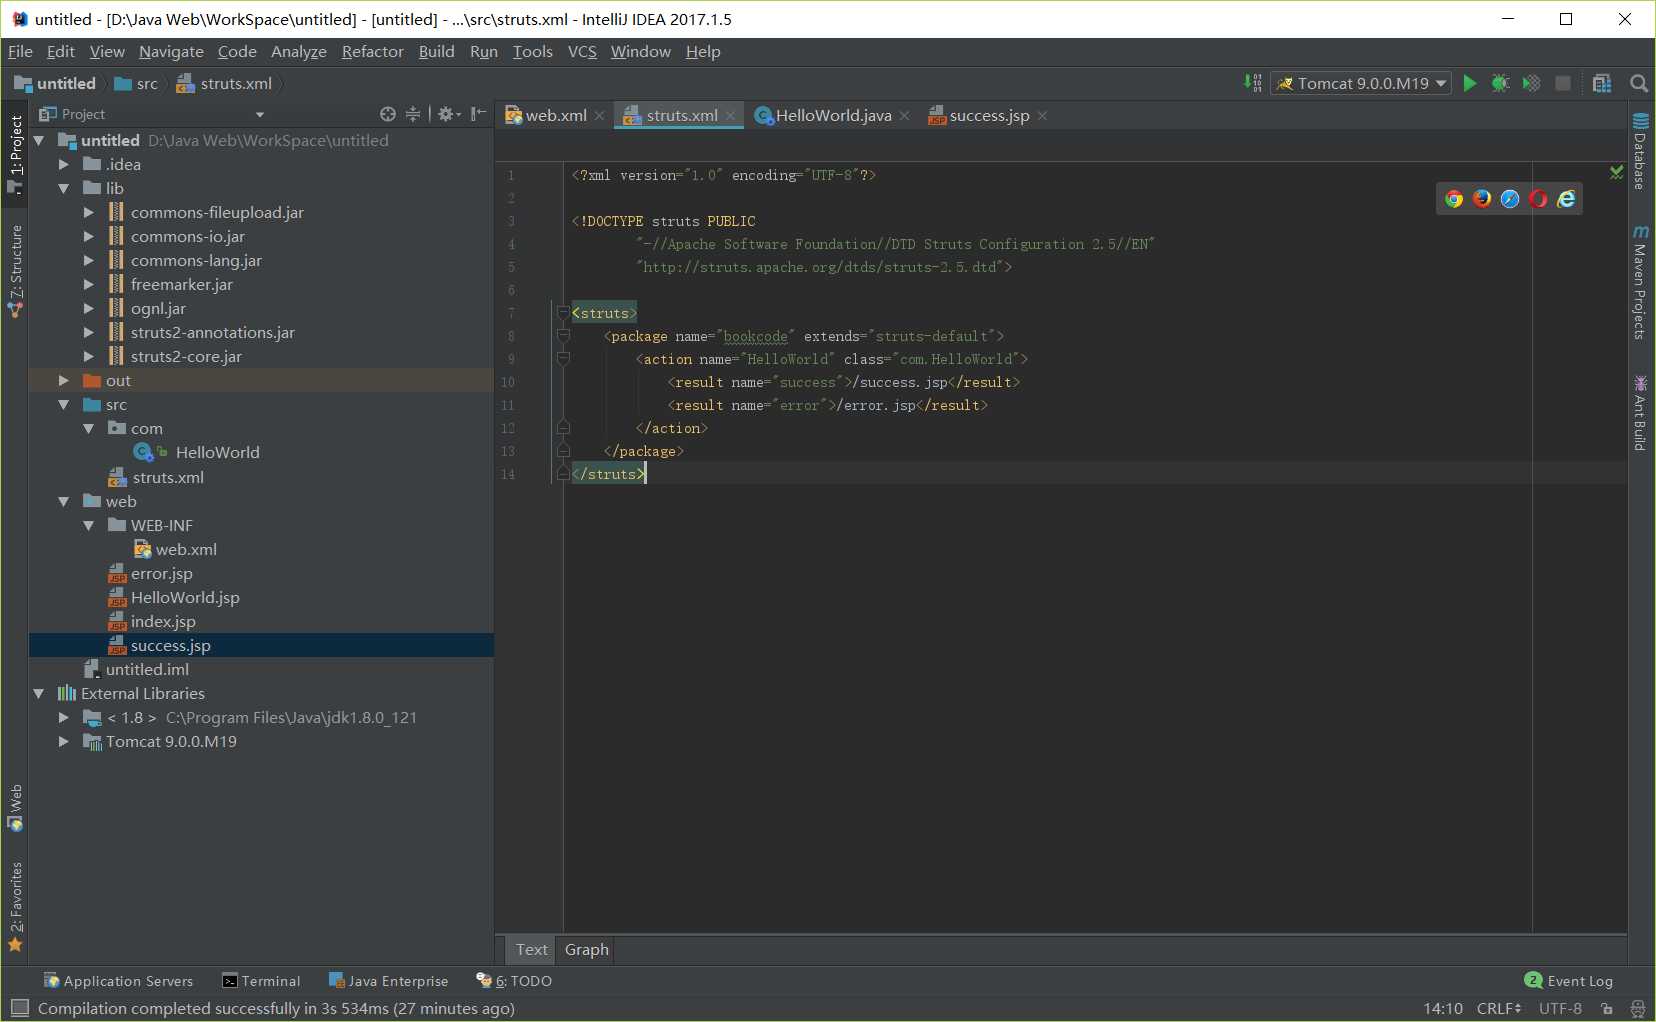This screenshot has width=1656, height=1022.
Task: Select index.jsp in project tree
Action: 163,622
